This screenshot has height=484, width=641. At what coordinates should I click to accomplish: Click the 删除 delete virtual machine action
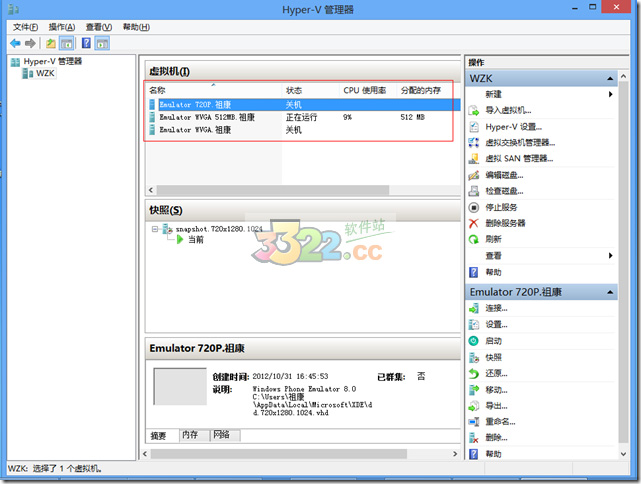tap(496, 438)
